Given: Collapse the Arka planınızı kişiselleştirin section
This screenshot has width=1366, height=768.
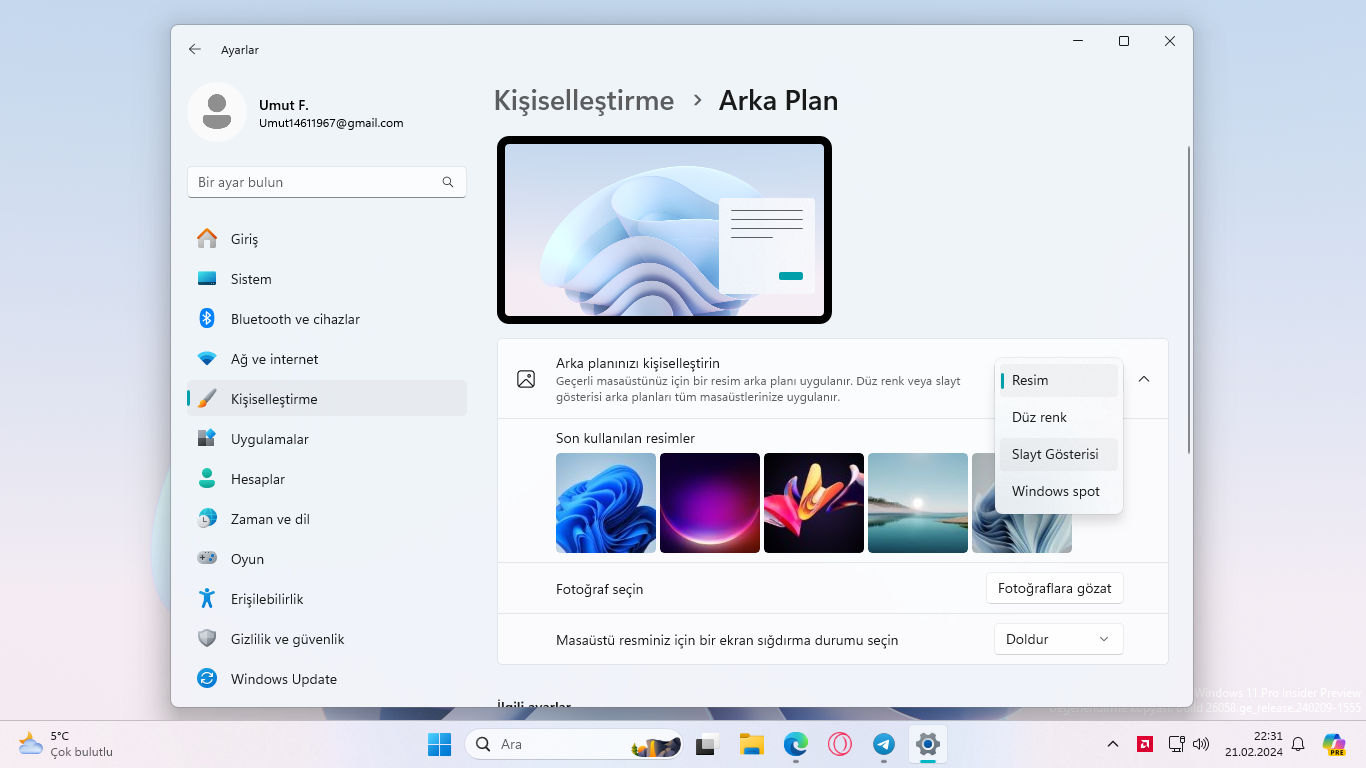Looking at the screenshot, I should pyautogui.click(x=1144, y=379).
